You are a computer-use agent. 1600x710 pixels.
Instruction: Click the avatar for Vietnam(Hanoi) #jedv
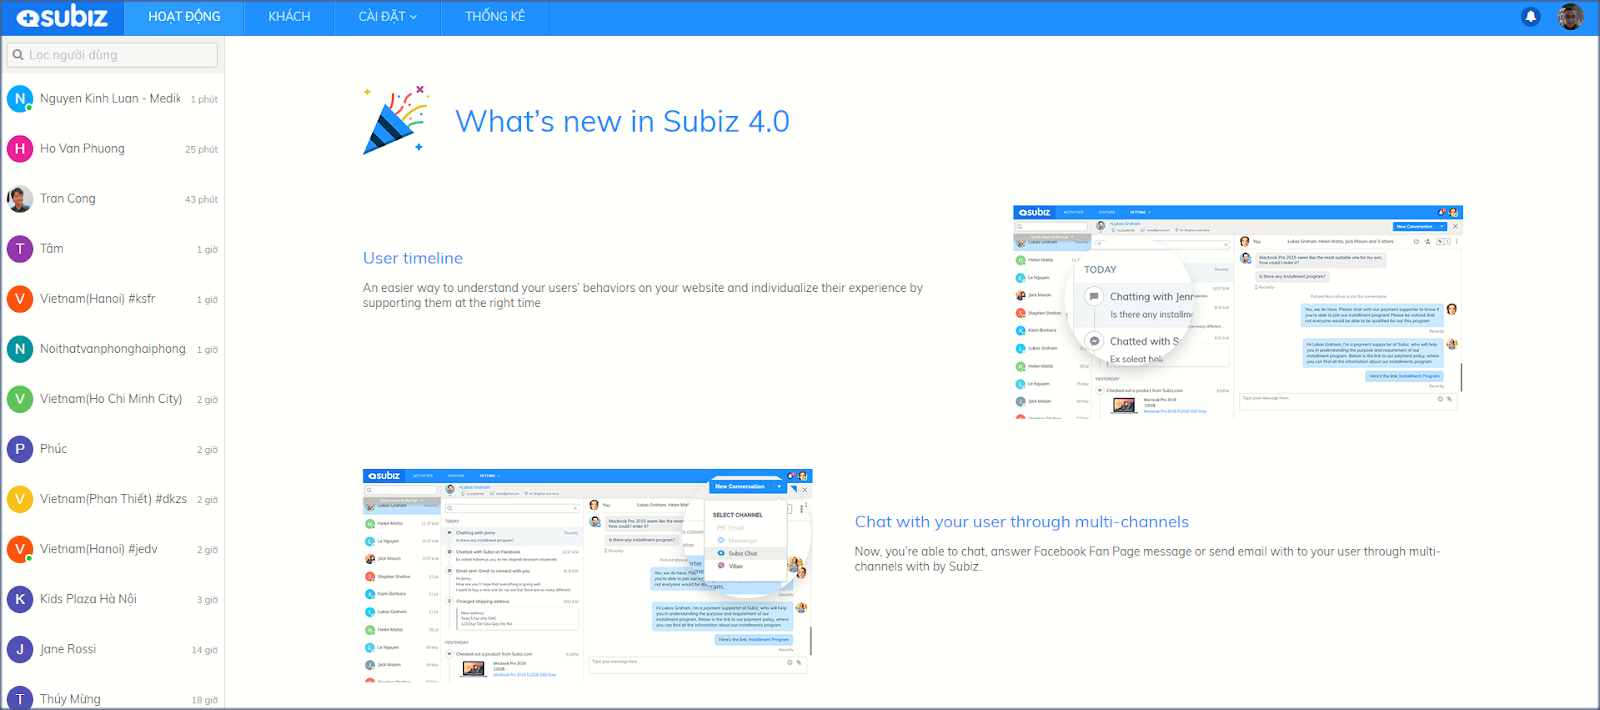(x=20, y=549)
